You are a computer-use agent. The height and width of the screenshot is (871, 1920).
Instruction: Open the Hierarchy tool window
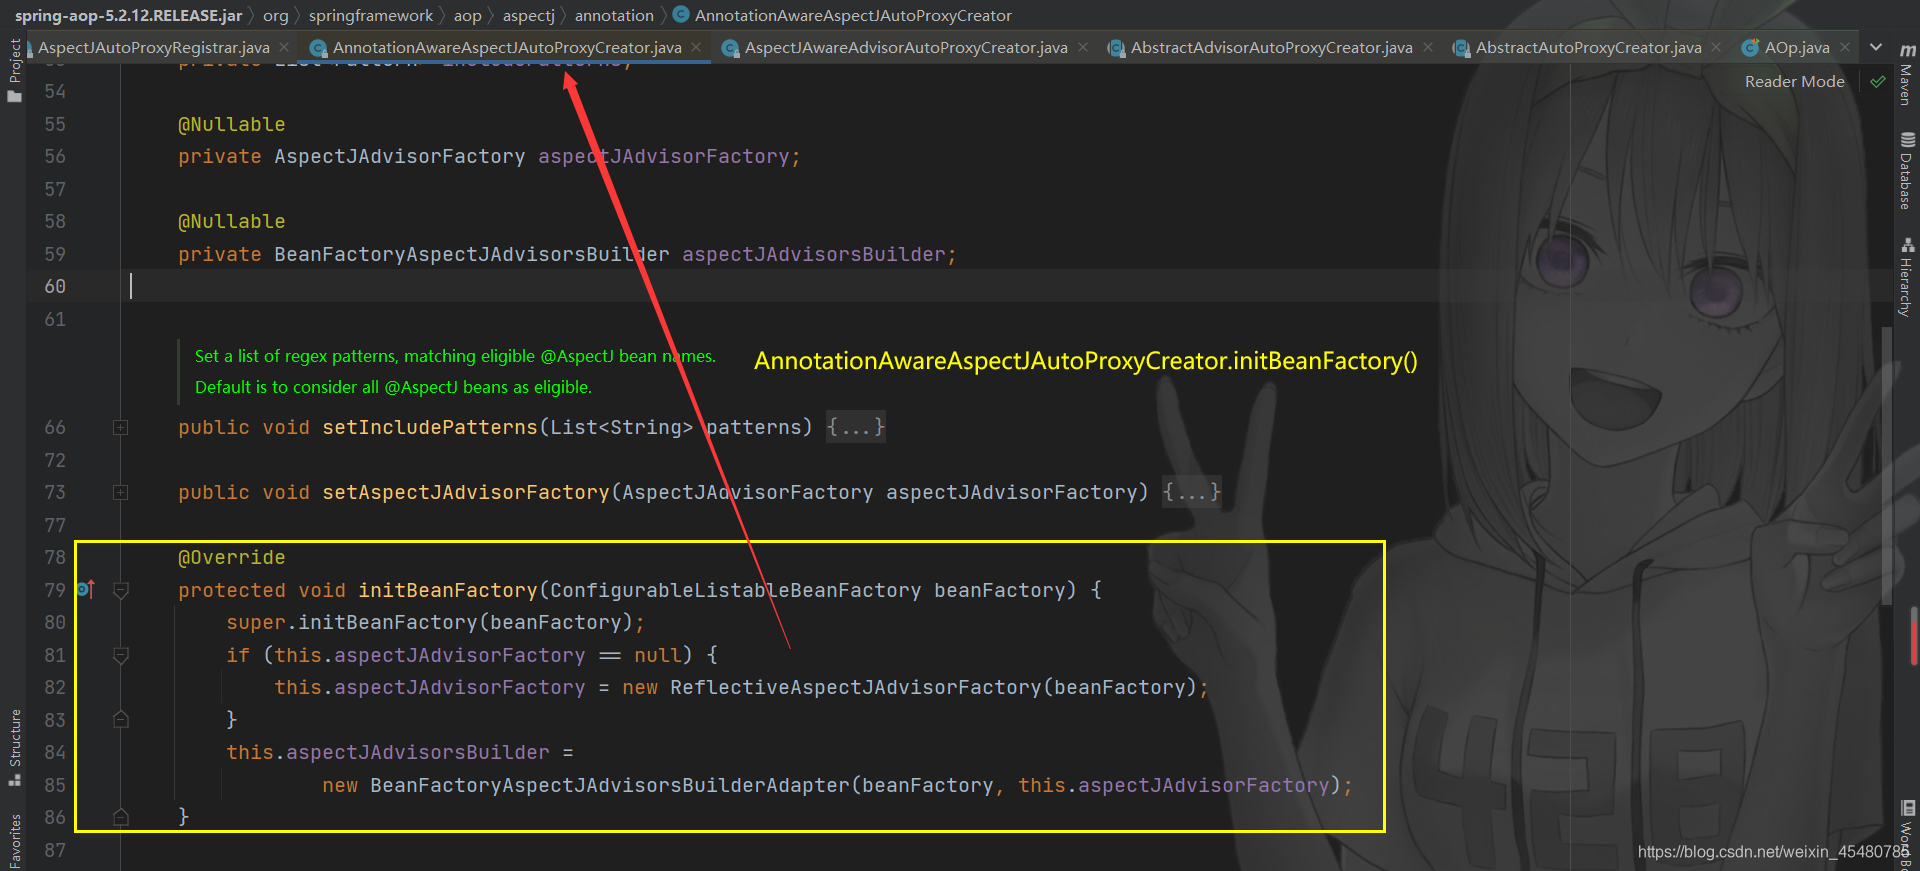tap(1907, 278)
